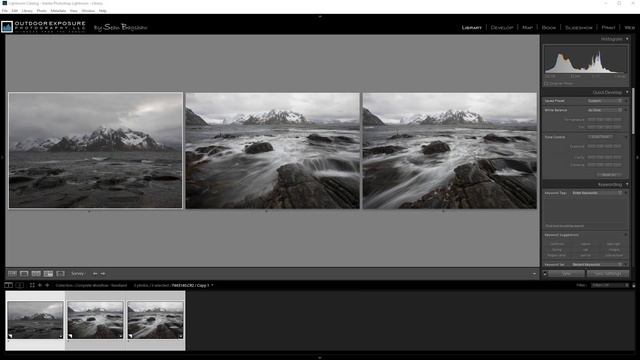The width and height of the screenshot is (640, 360).
Task: Select the second filmstrip thumbnail
Action: pyautogui.click(x=96, y=320)
